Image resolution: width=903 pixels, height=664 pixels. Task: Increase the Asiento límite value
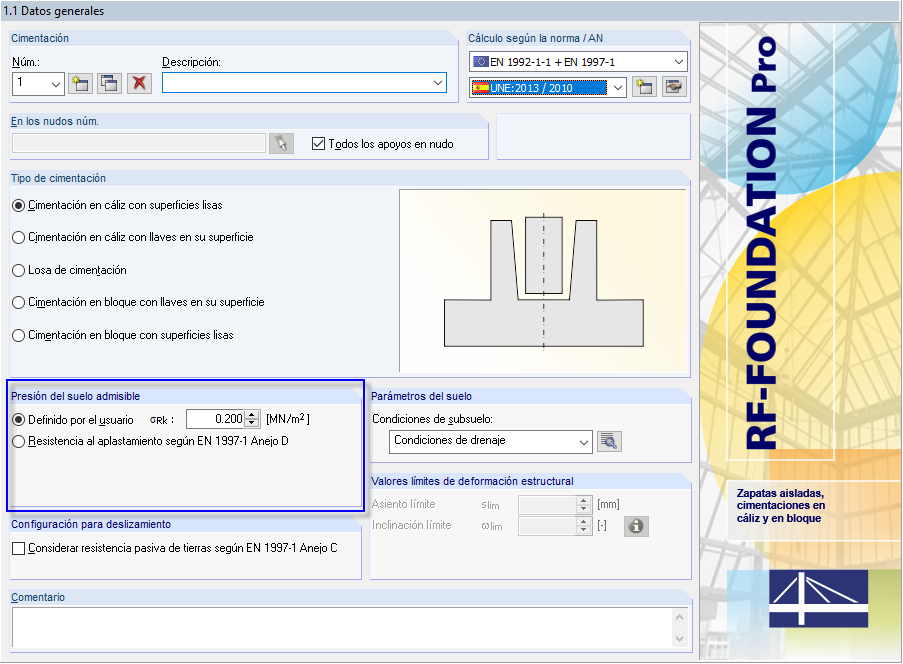583,500
